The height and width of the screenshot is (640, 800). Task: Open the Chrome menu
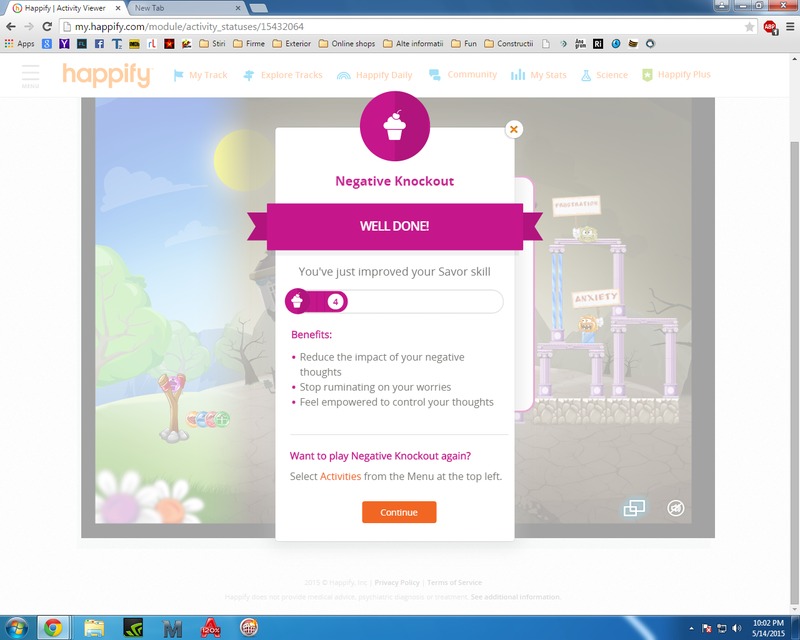point(790,27)
